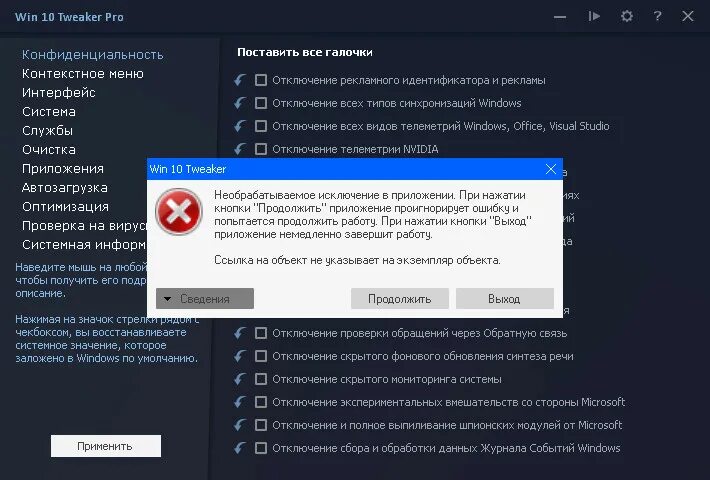Restore default arrow for feedback request check tweak
Image resolution: width=710 pixels, height=480 pixels.
point(240,333)
